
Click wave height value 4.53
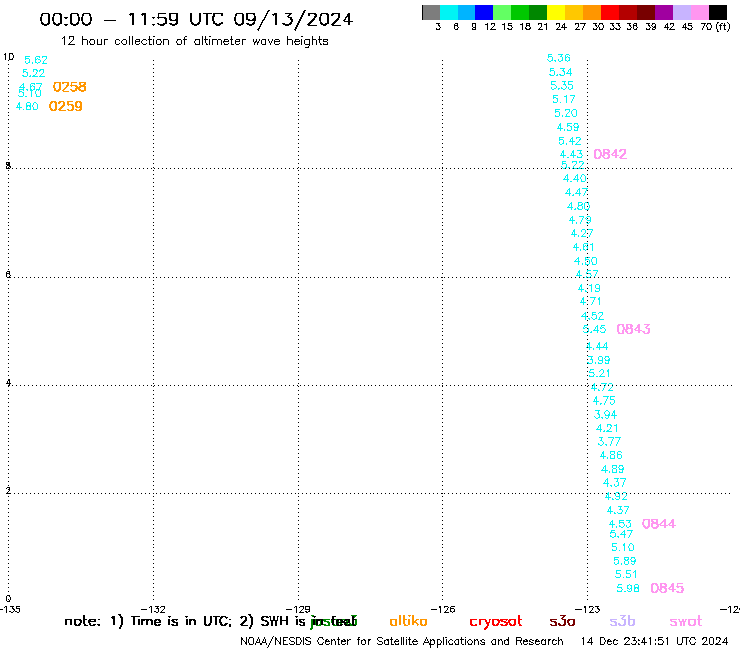(620, 524)
